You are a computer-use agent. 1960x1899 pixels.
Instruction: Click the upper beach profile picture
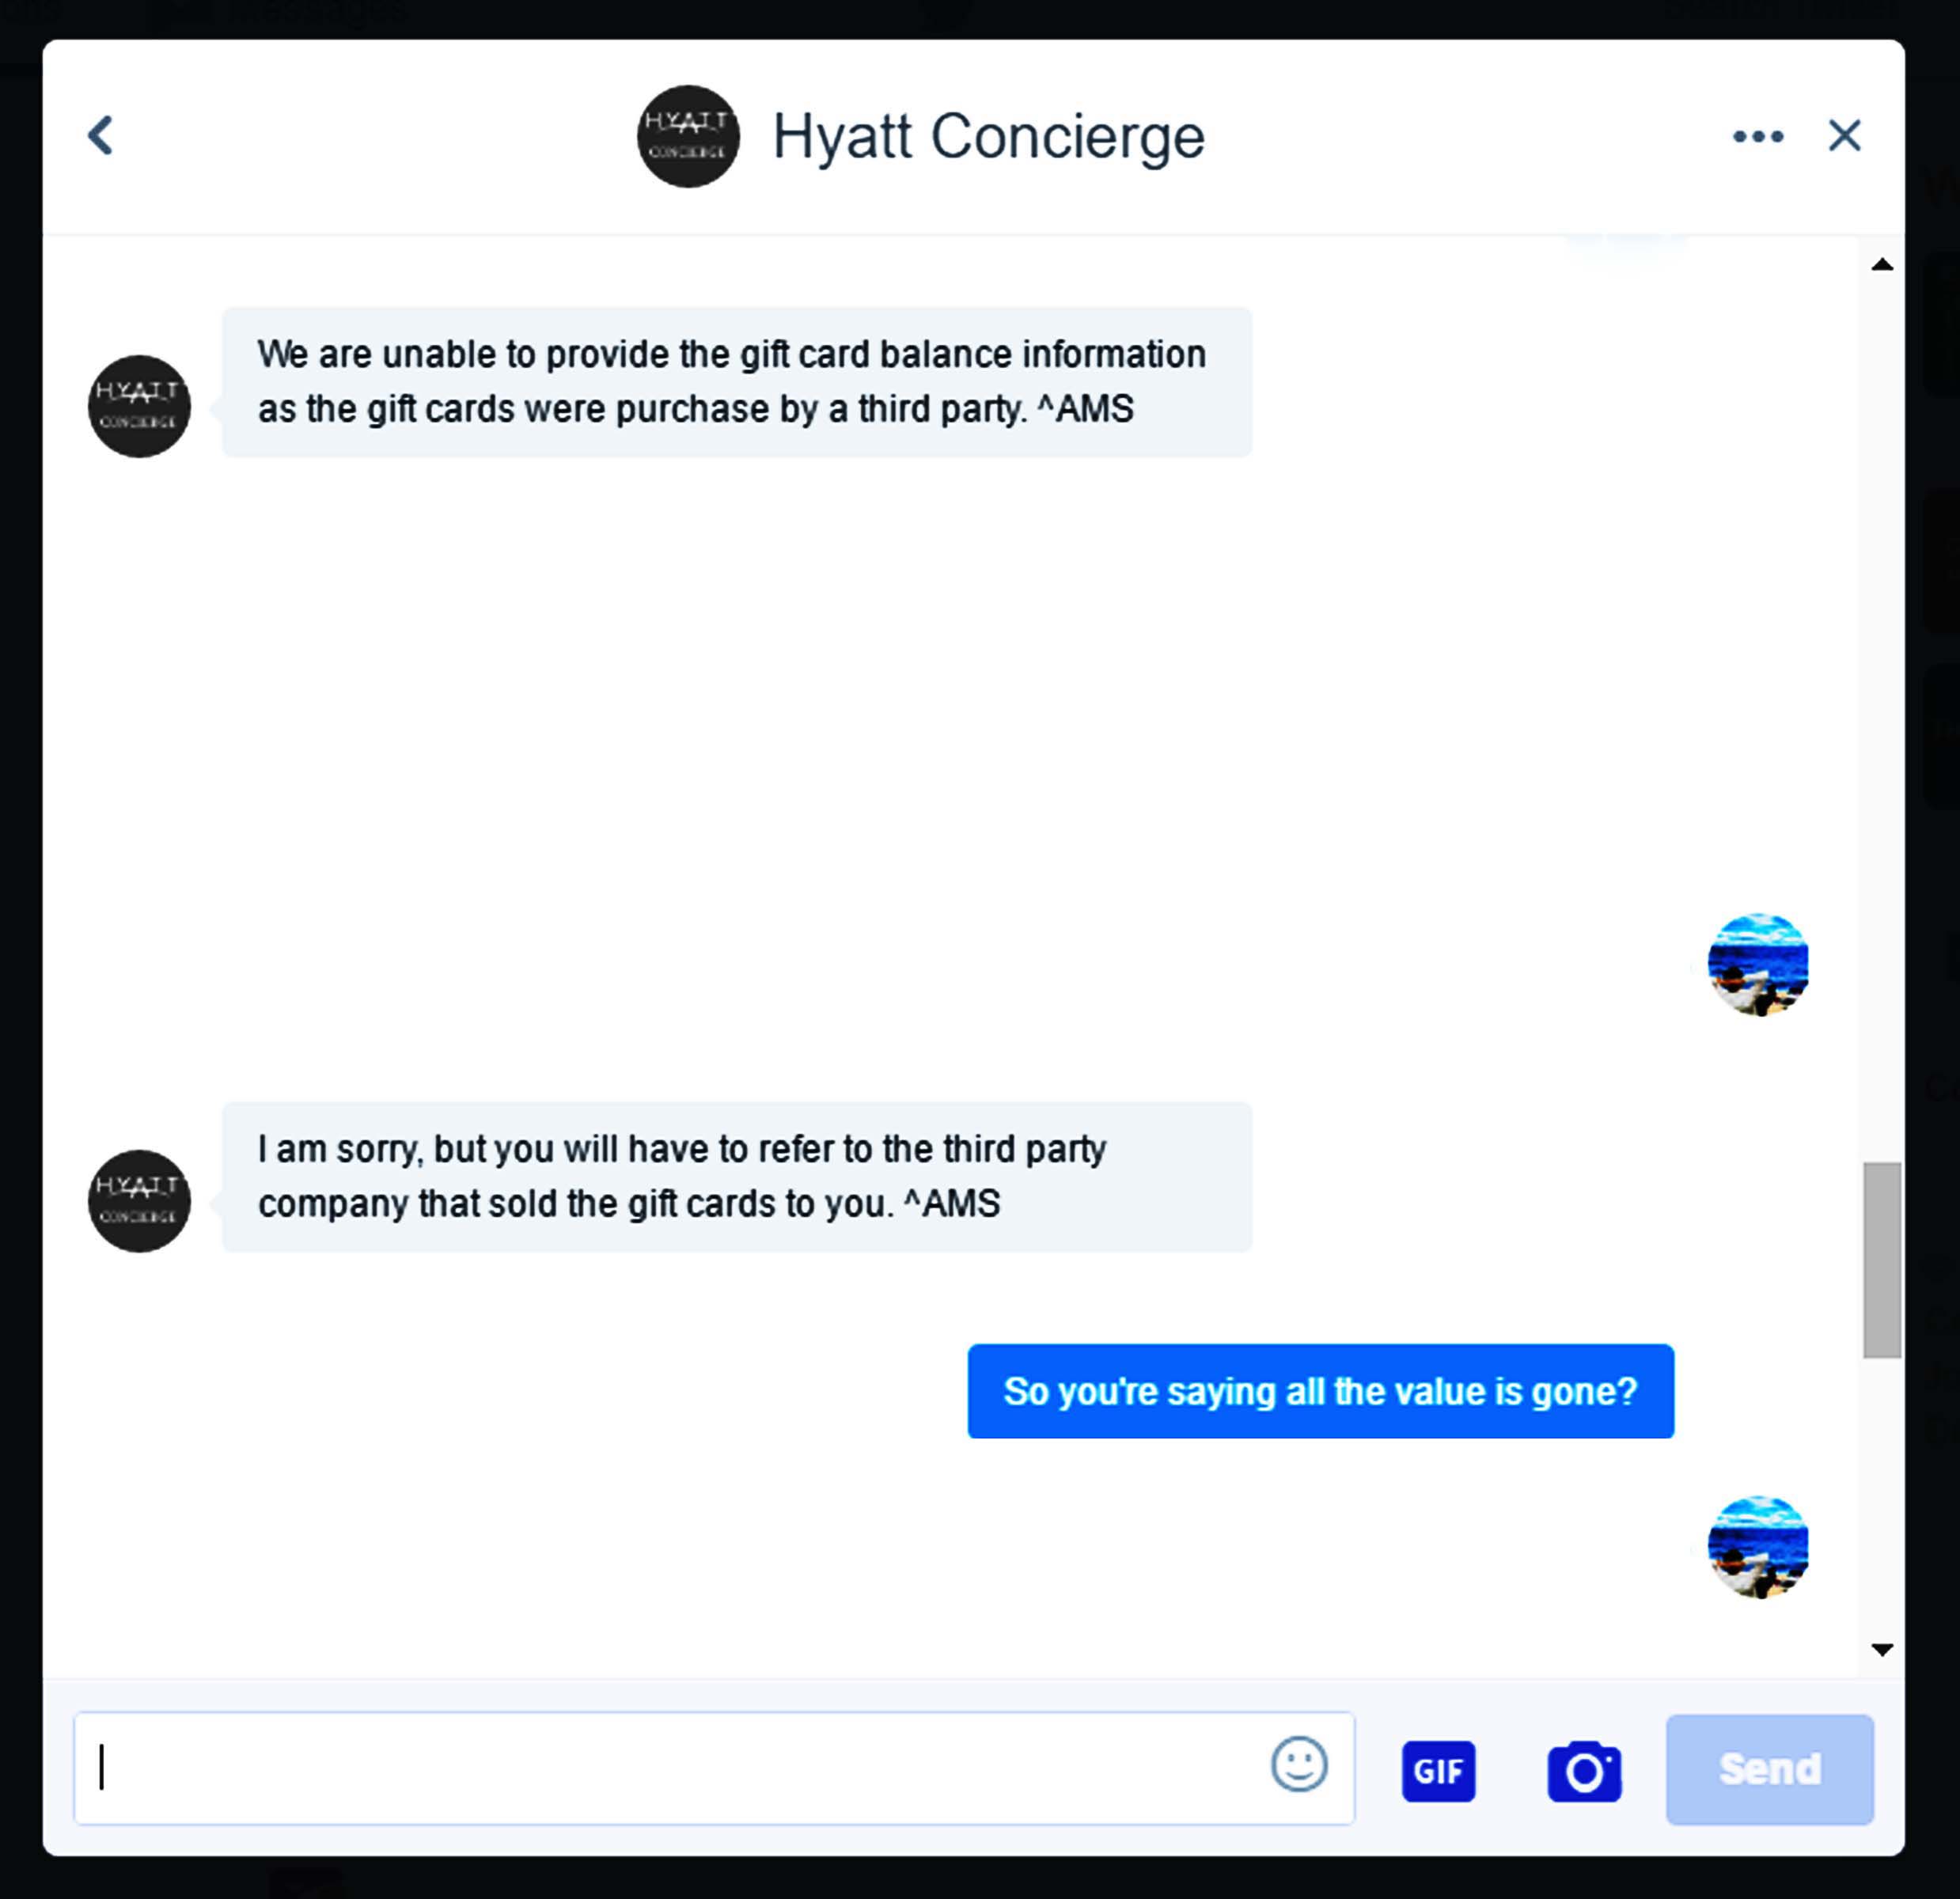1758,964
